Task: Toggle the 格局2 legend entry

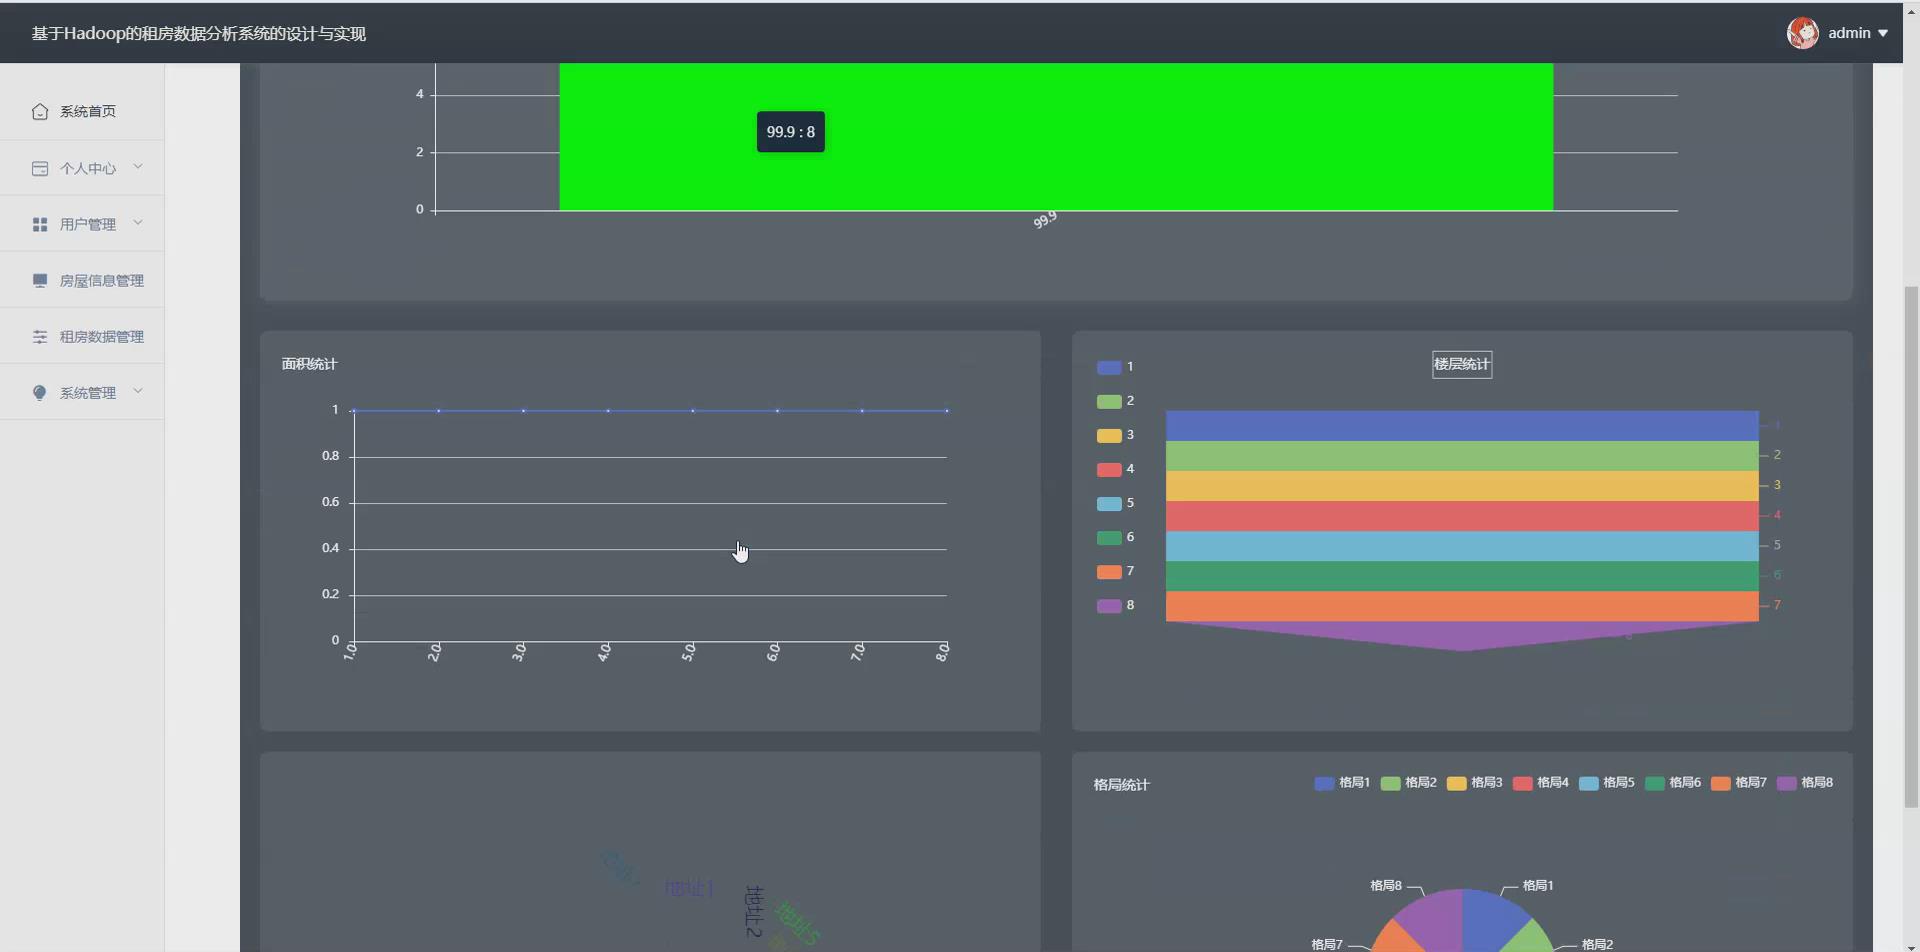Action: 1408,783
